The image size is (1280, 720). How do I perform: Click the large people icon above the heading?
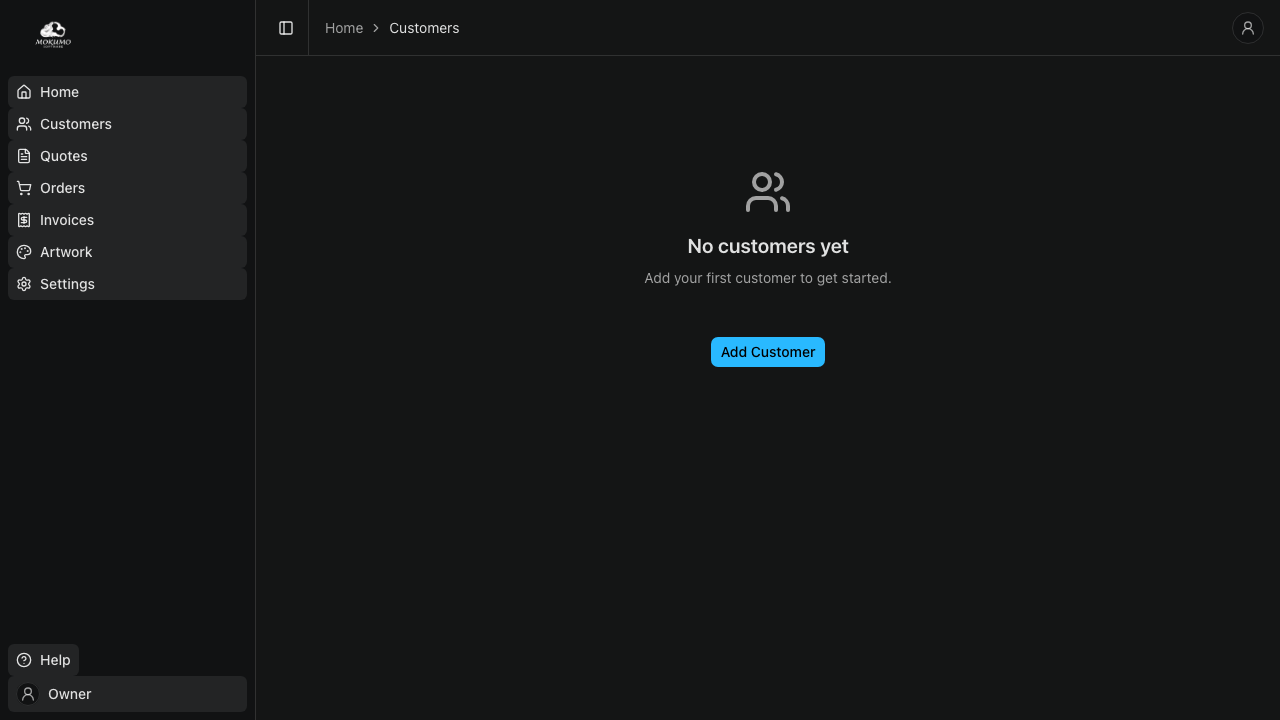767,192
